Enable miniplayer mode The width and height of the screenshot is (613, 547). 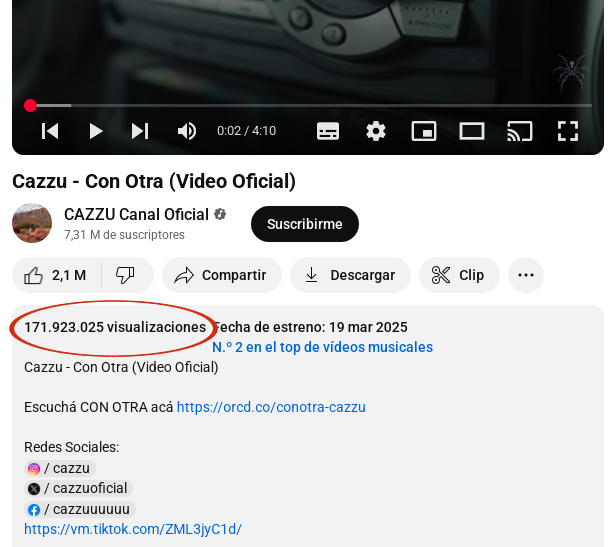(424, 131)
